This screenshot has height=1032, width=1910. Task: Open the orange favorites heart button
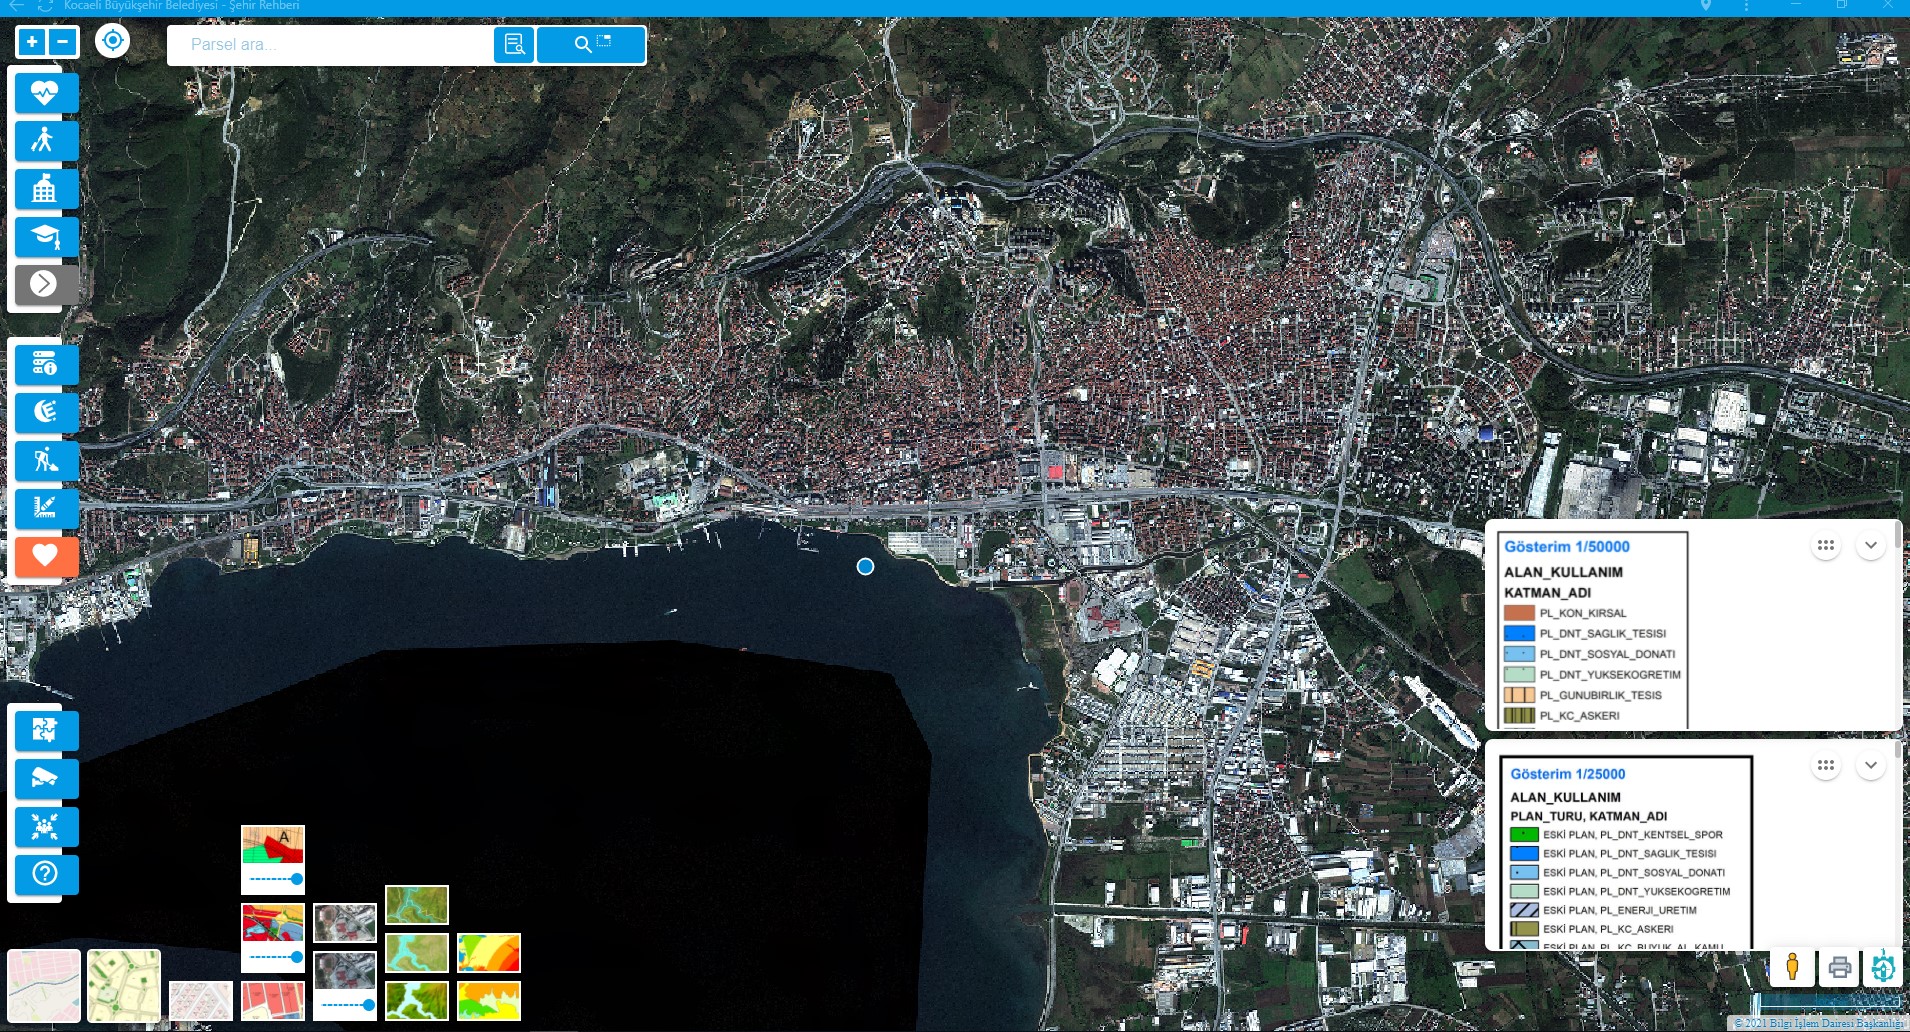45,556
